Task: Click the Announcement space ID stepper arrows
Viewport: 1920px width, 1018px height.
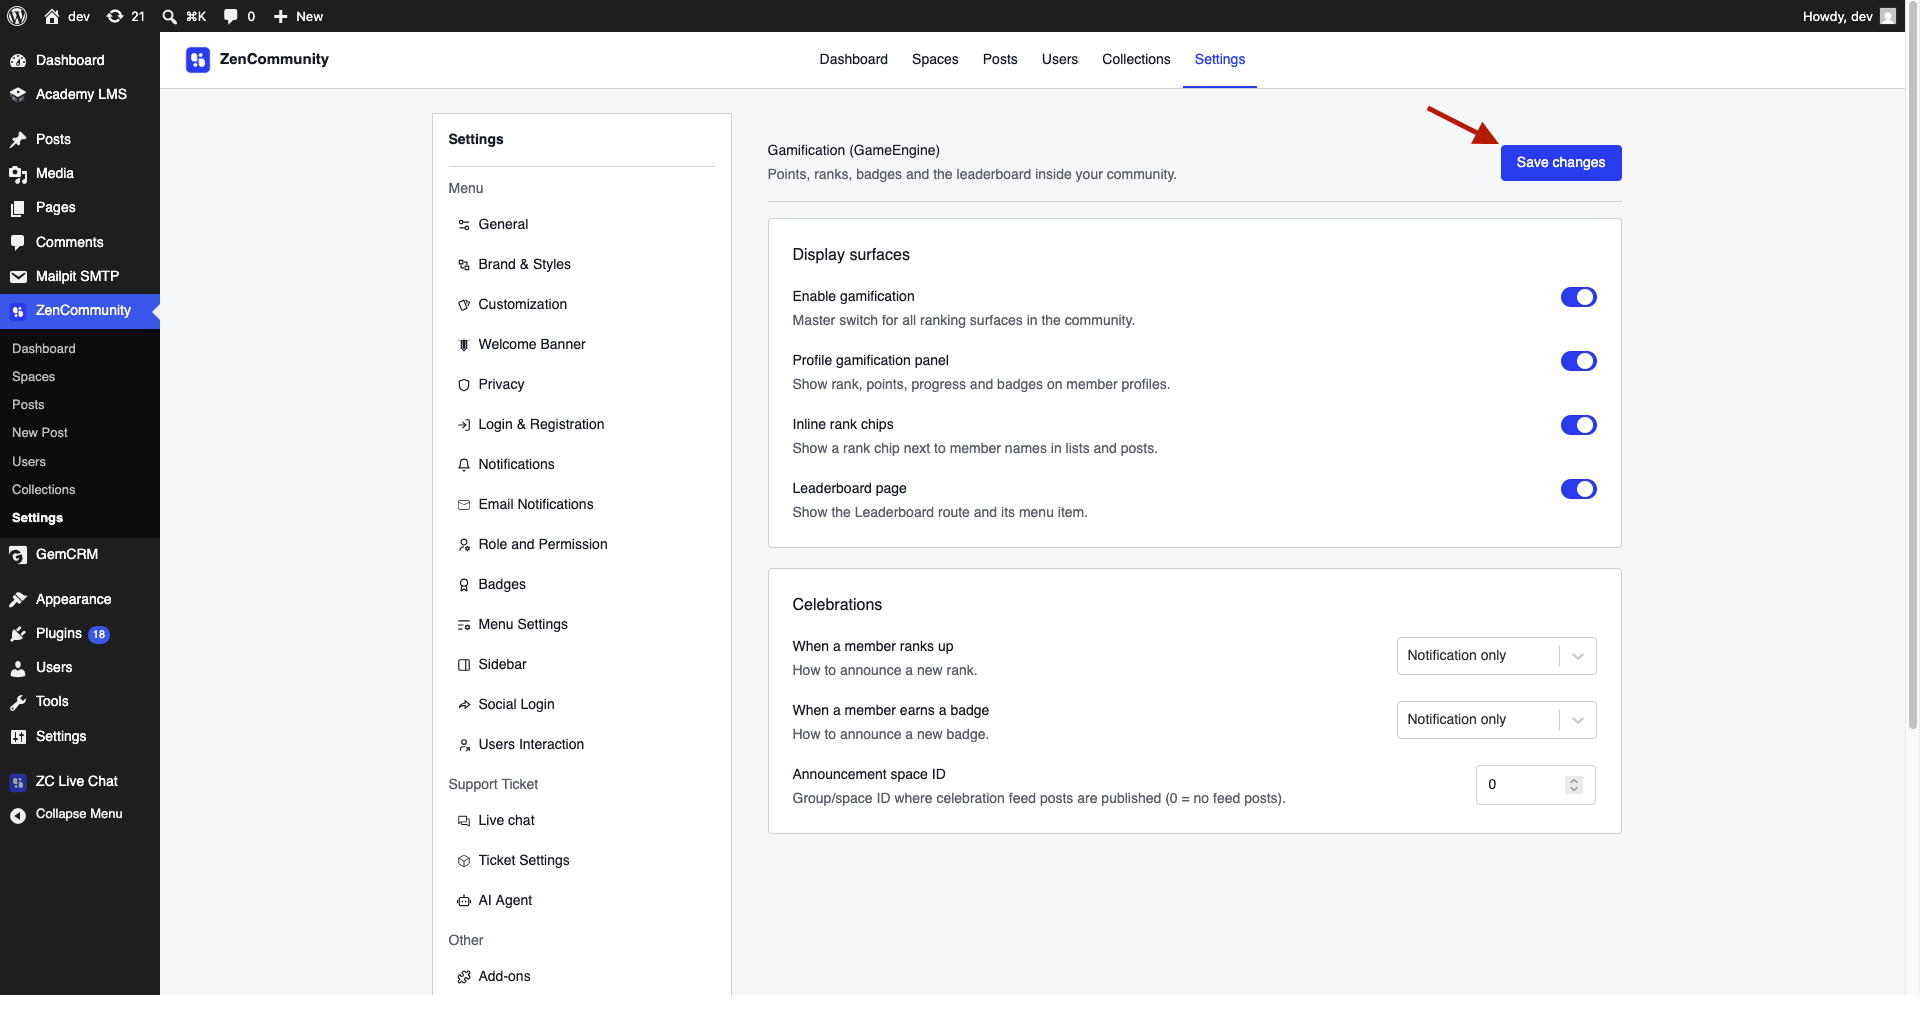Action: 1574,785
